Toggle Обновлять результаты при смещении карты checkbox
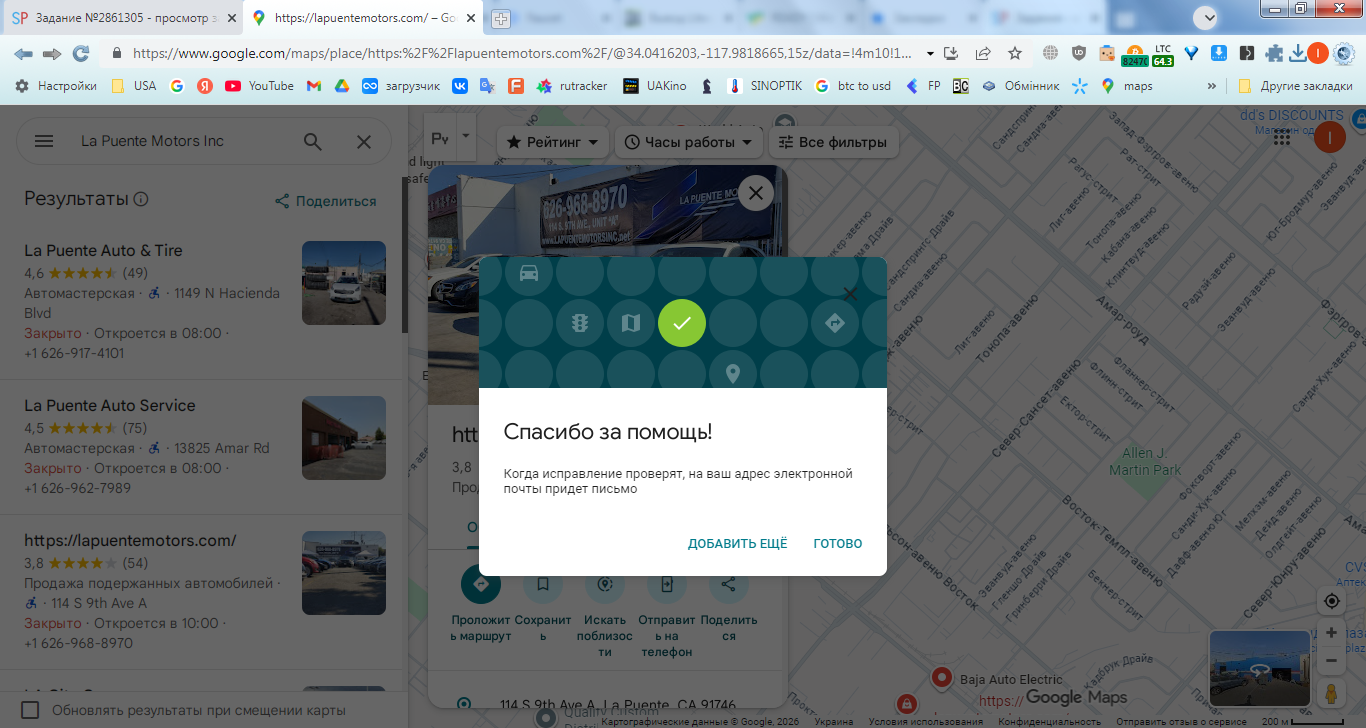Screen dimensions: 1366x728 click(31, 710)
